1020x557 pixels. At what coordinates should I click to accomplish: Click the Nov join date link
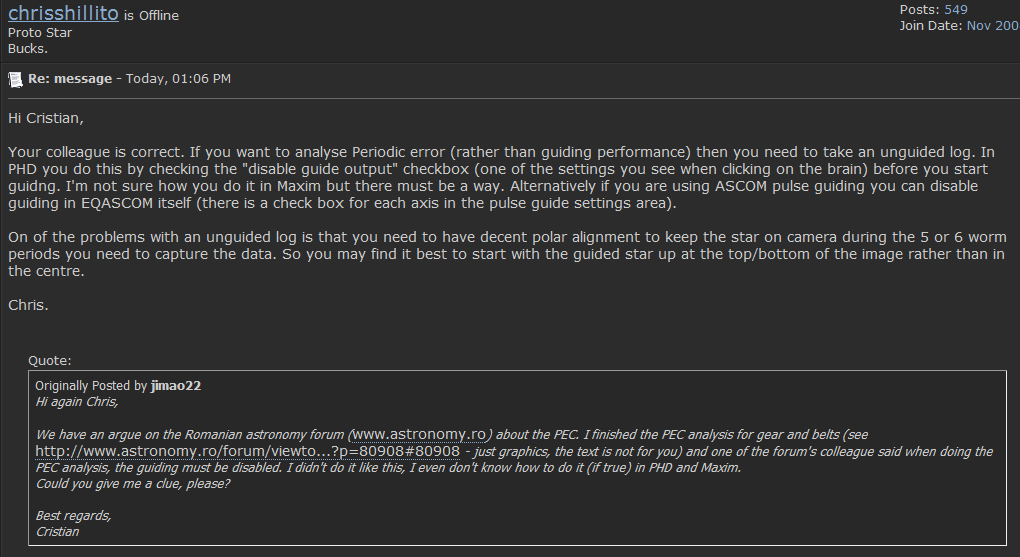tap(993, 26)
